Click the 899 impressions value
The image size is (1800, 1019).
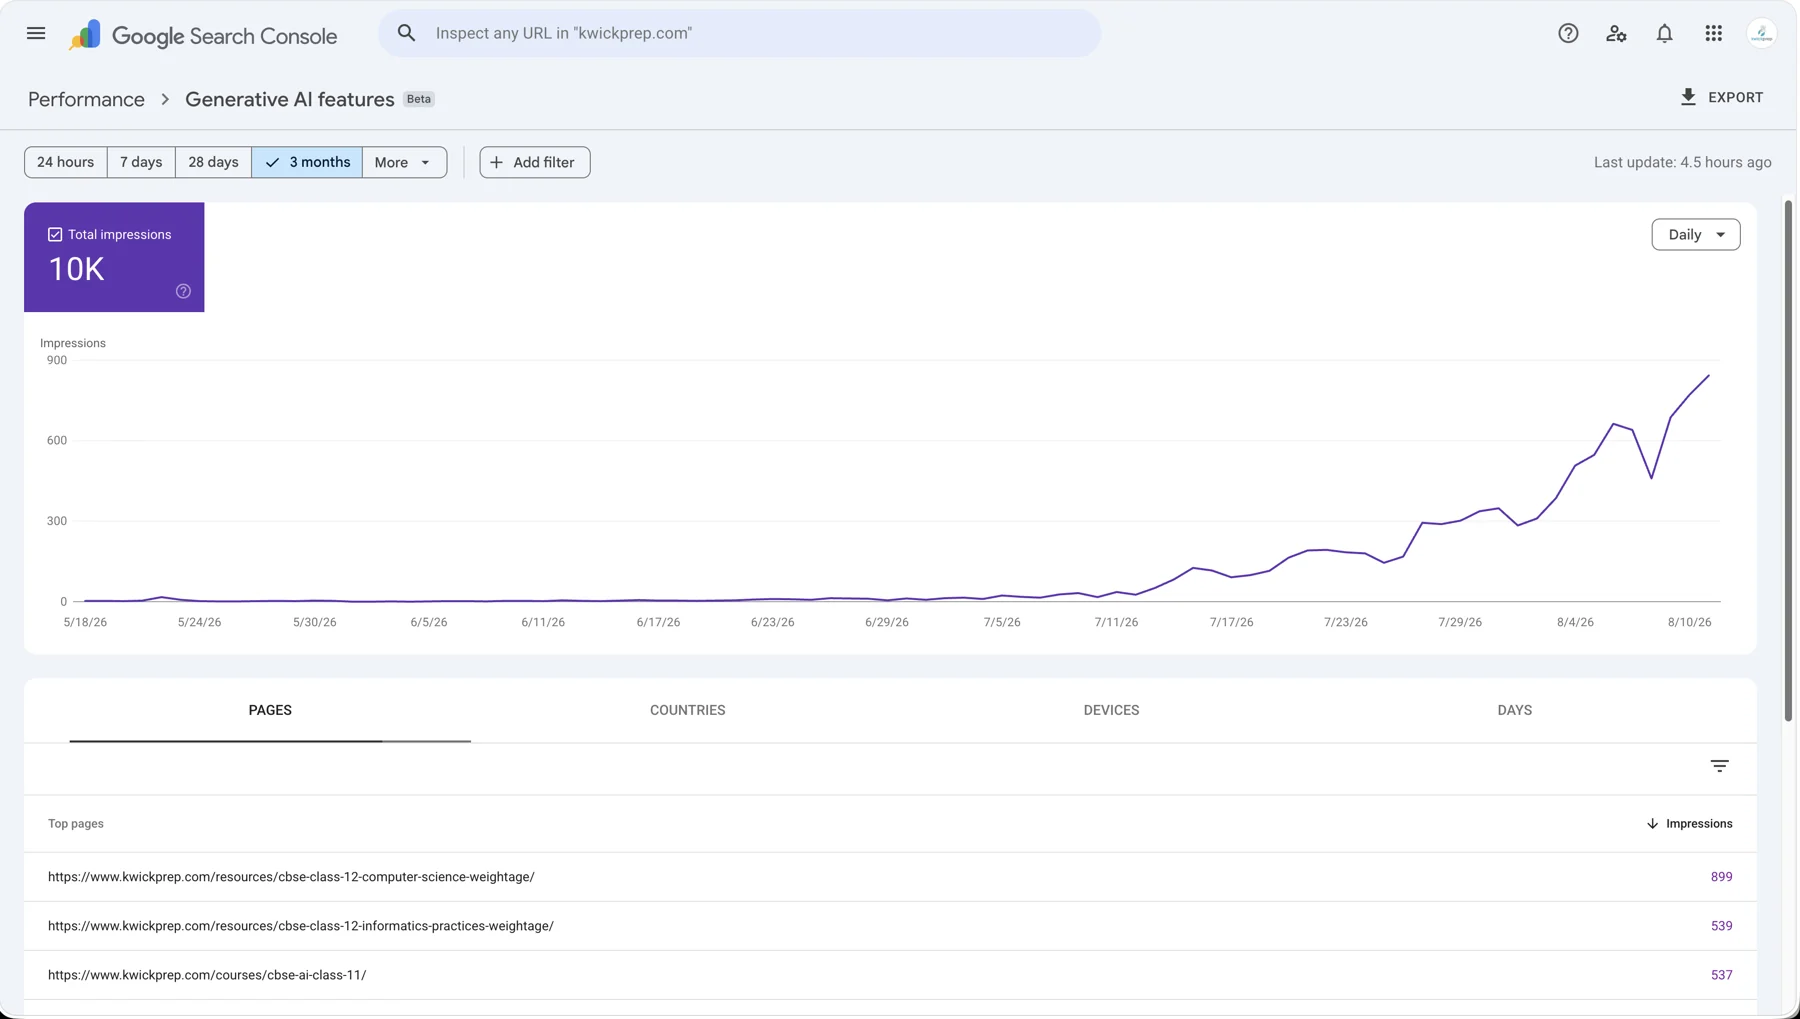pos(1721,877)
